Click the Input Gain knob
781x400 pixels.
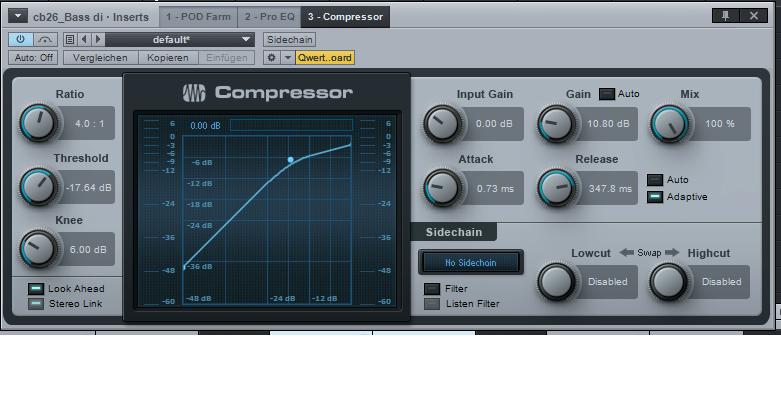click(x=442, y=123)
